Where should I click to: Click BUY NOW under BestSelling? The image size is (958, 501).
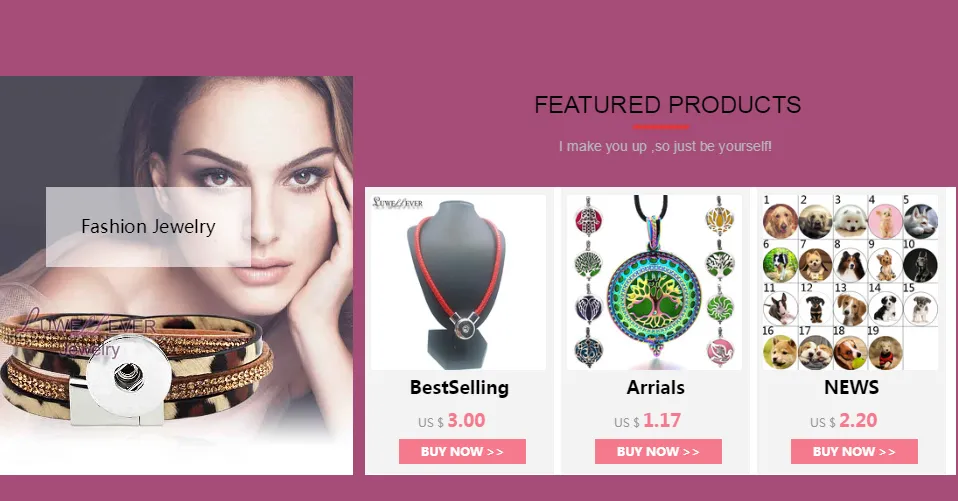pyautogui.click(x=462, y=452)
